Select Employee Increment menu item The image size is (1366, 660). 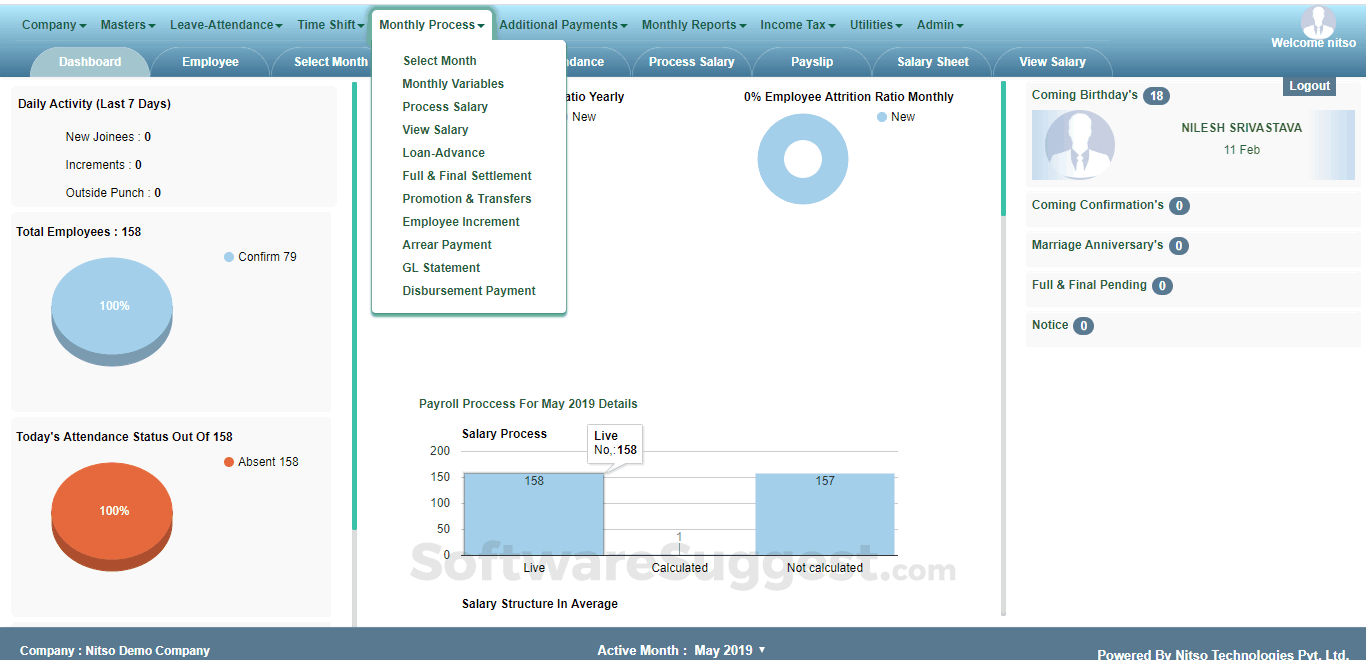[x=461, y=222]
